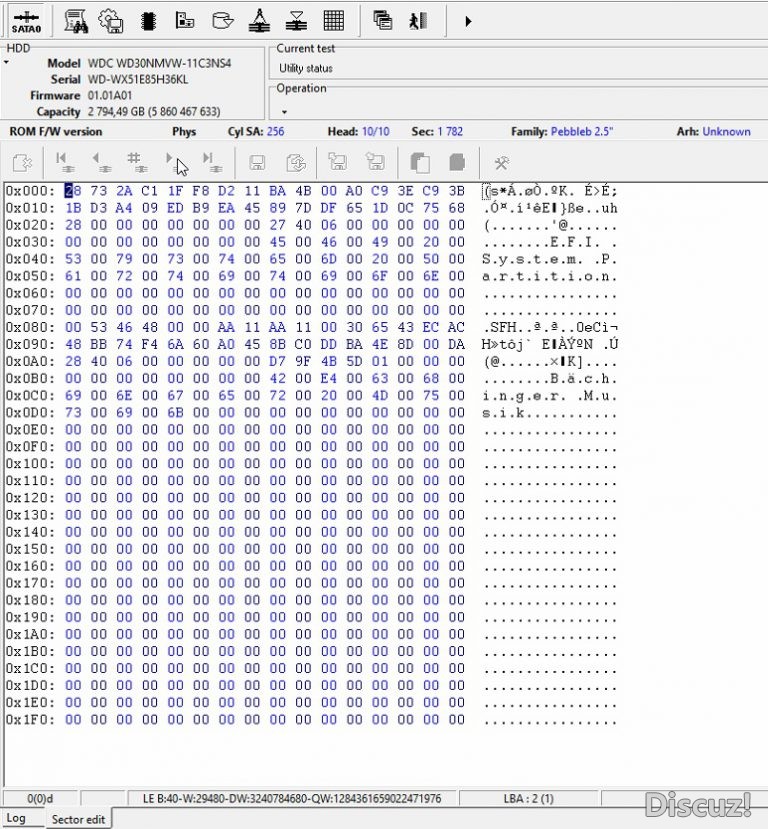Viewport: 768px width, 829px height.
Task: Click the floppy with circular arrows reload icon
Action: (x=296, y=163)
